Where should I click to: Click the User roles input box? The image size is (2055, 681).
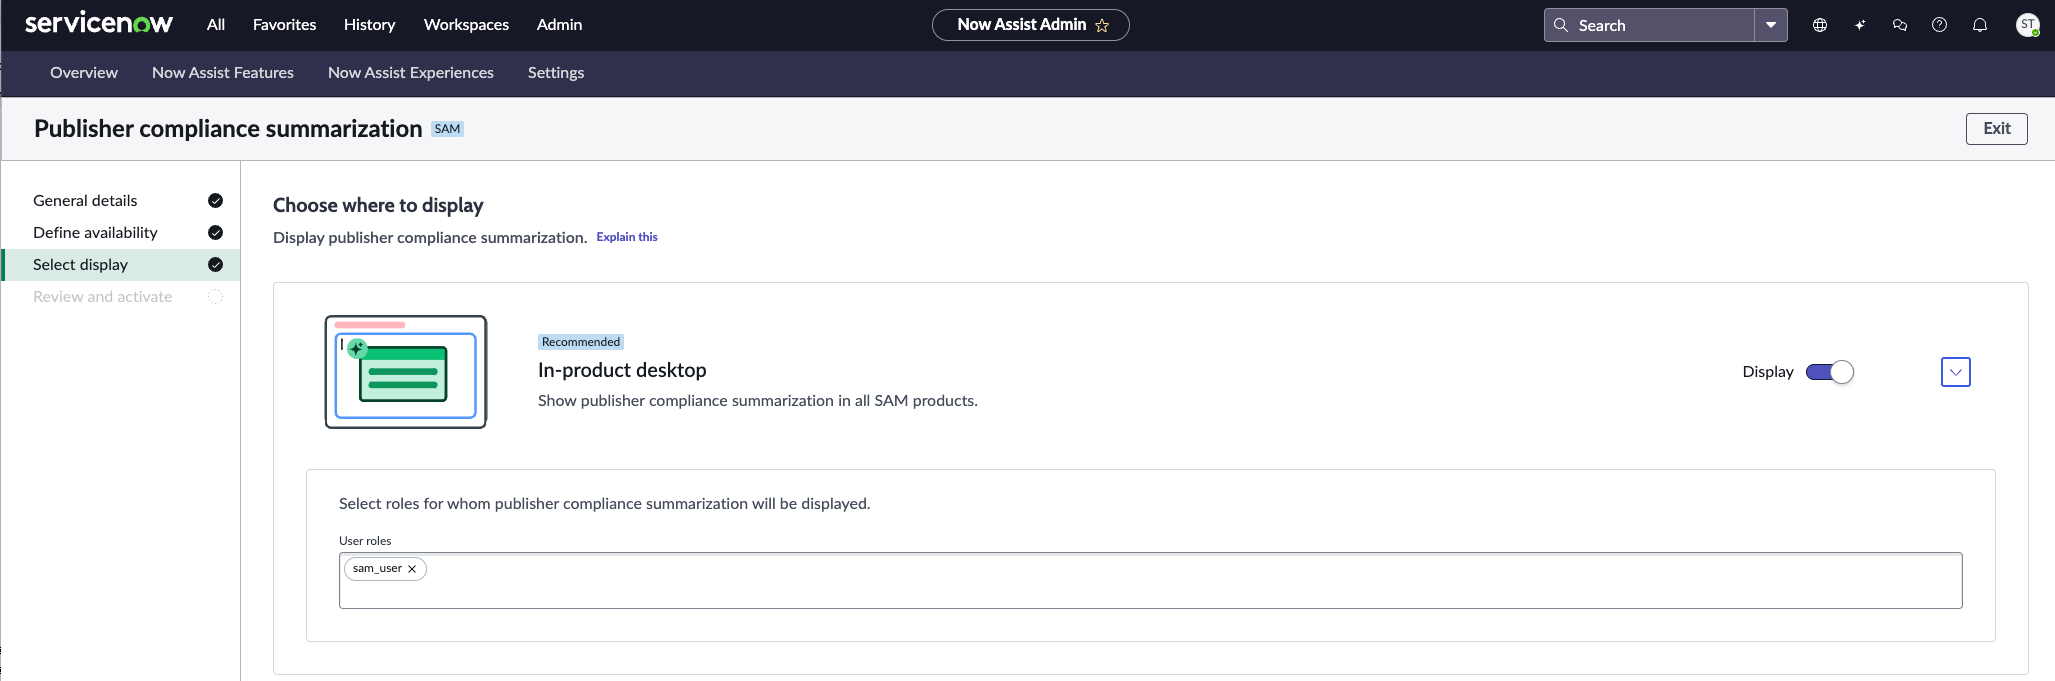(x=1151, y=580)
